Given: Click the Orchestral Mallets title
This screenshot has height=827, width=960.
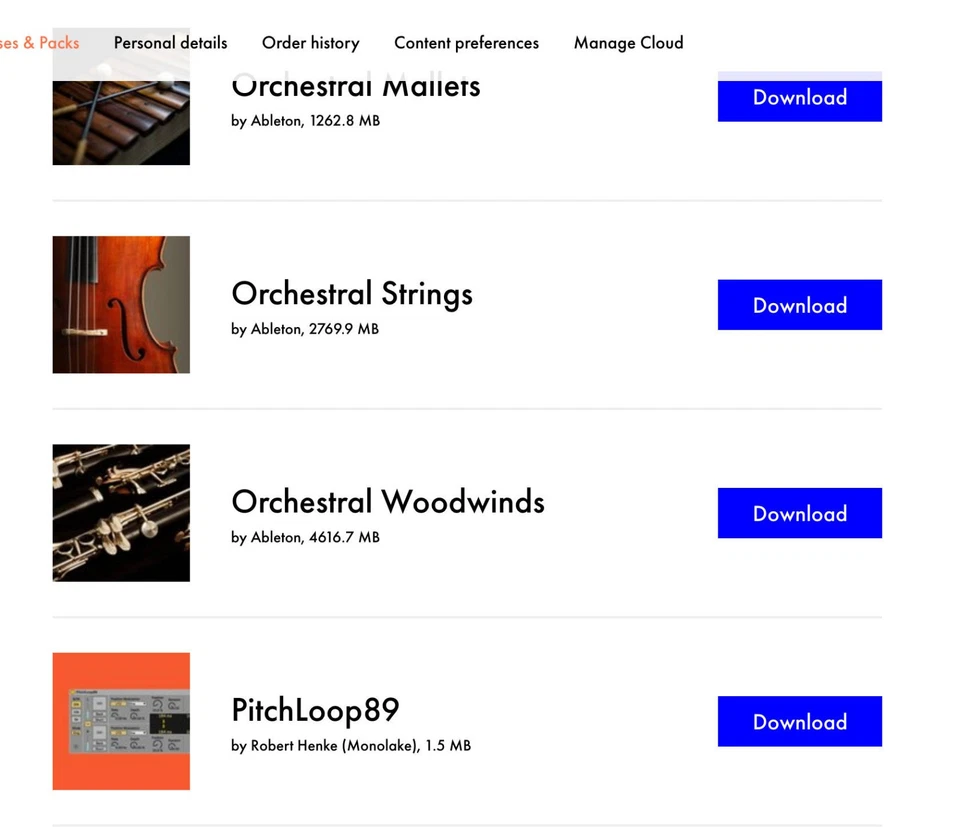Looking at the screenshot, I should point(355,88).
